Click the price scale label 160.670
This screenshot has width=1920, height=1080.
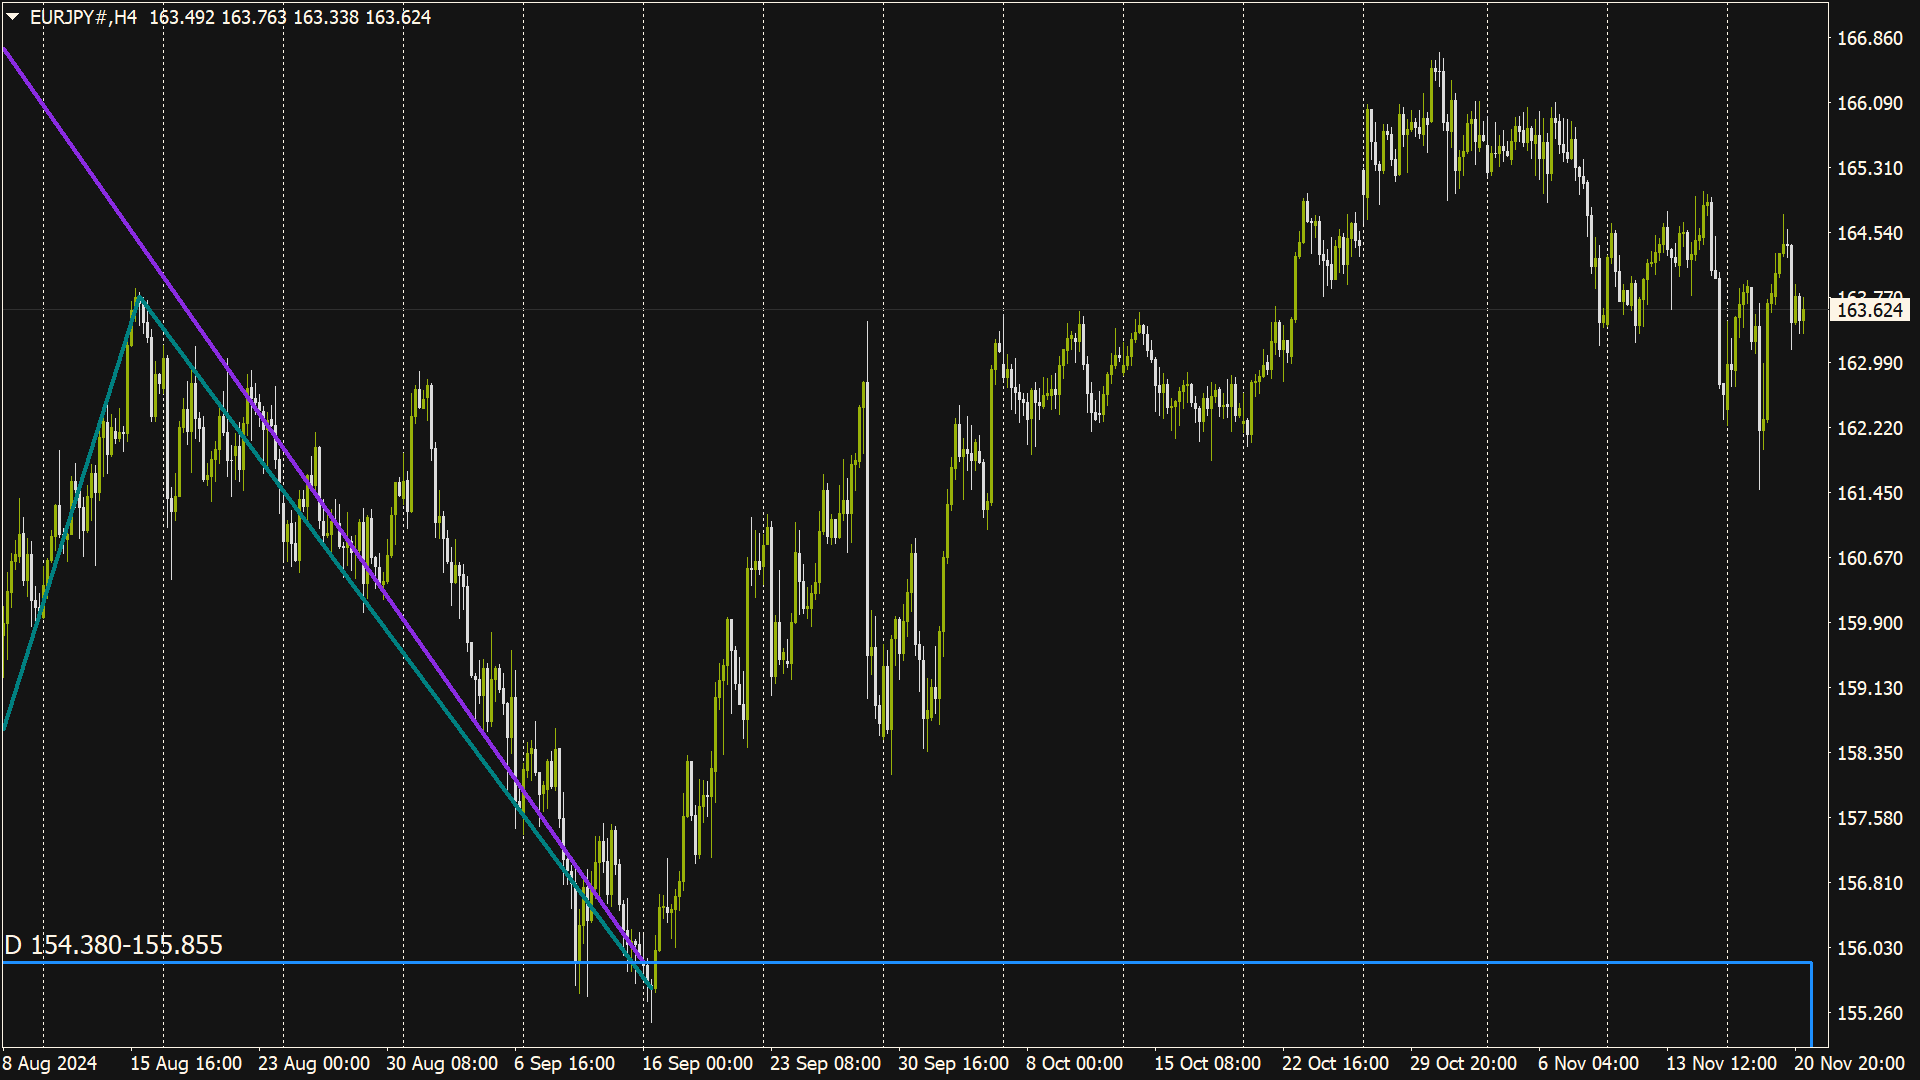point(1870,558)
